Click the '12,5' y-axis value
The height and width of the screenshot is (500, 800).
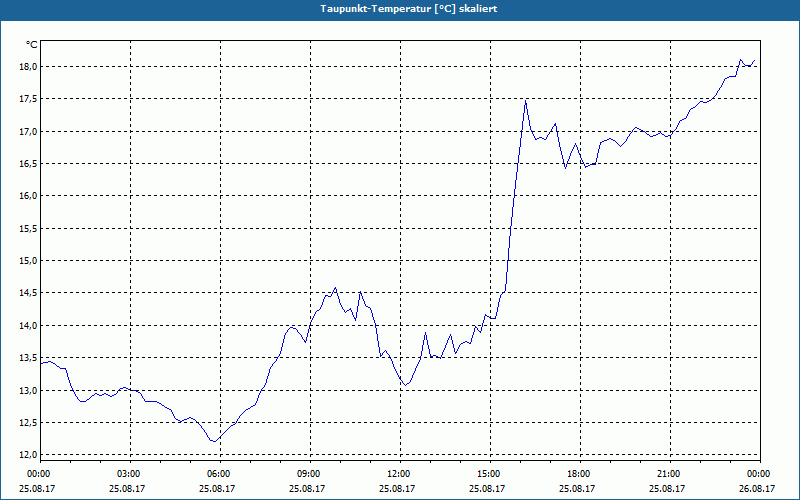29,422
